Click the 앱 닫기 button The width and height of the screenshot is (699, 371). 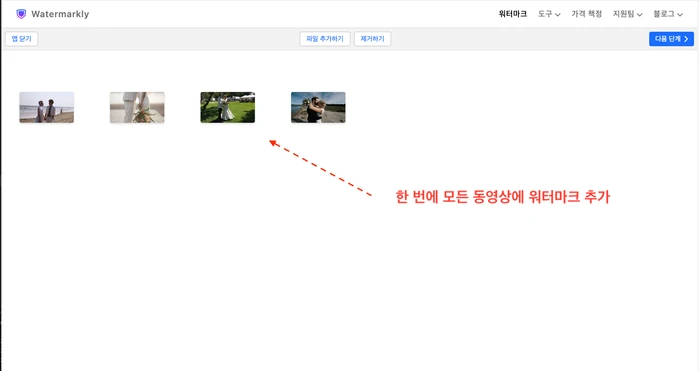[x=21, y=39]
